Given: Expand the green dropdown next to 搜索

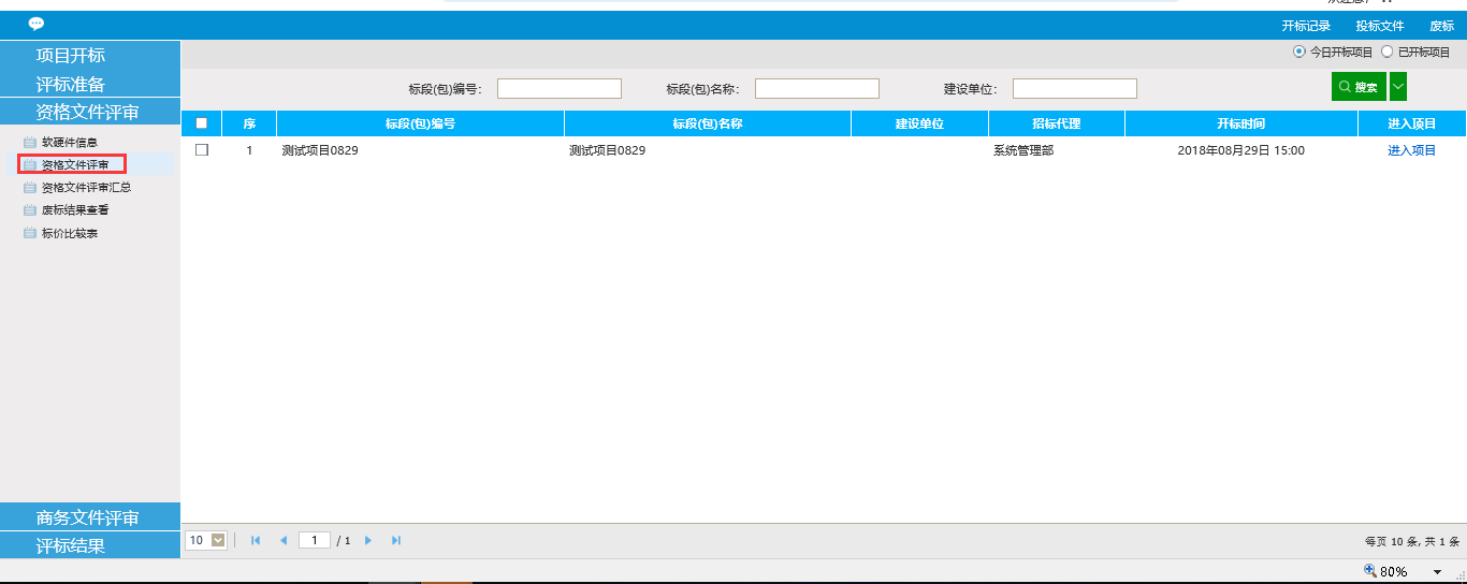Looking at the screenshot, I should [1398, 87].
